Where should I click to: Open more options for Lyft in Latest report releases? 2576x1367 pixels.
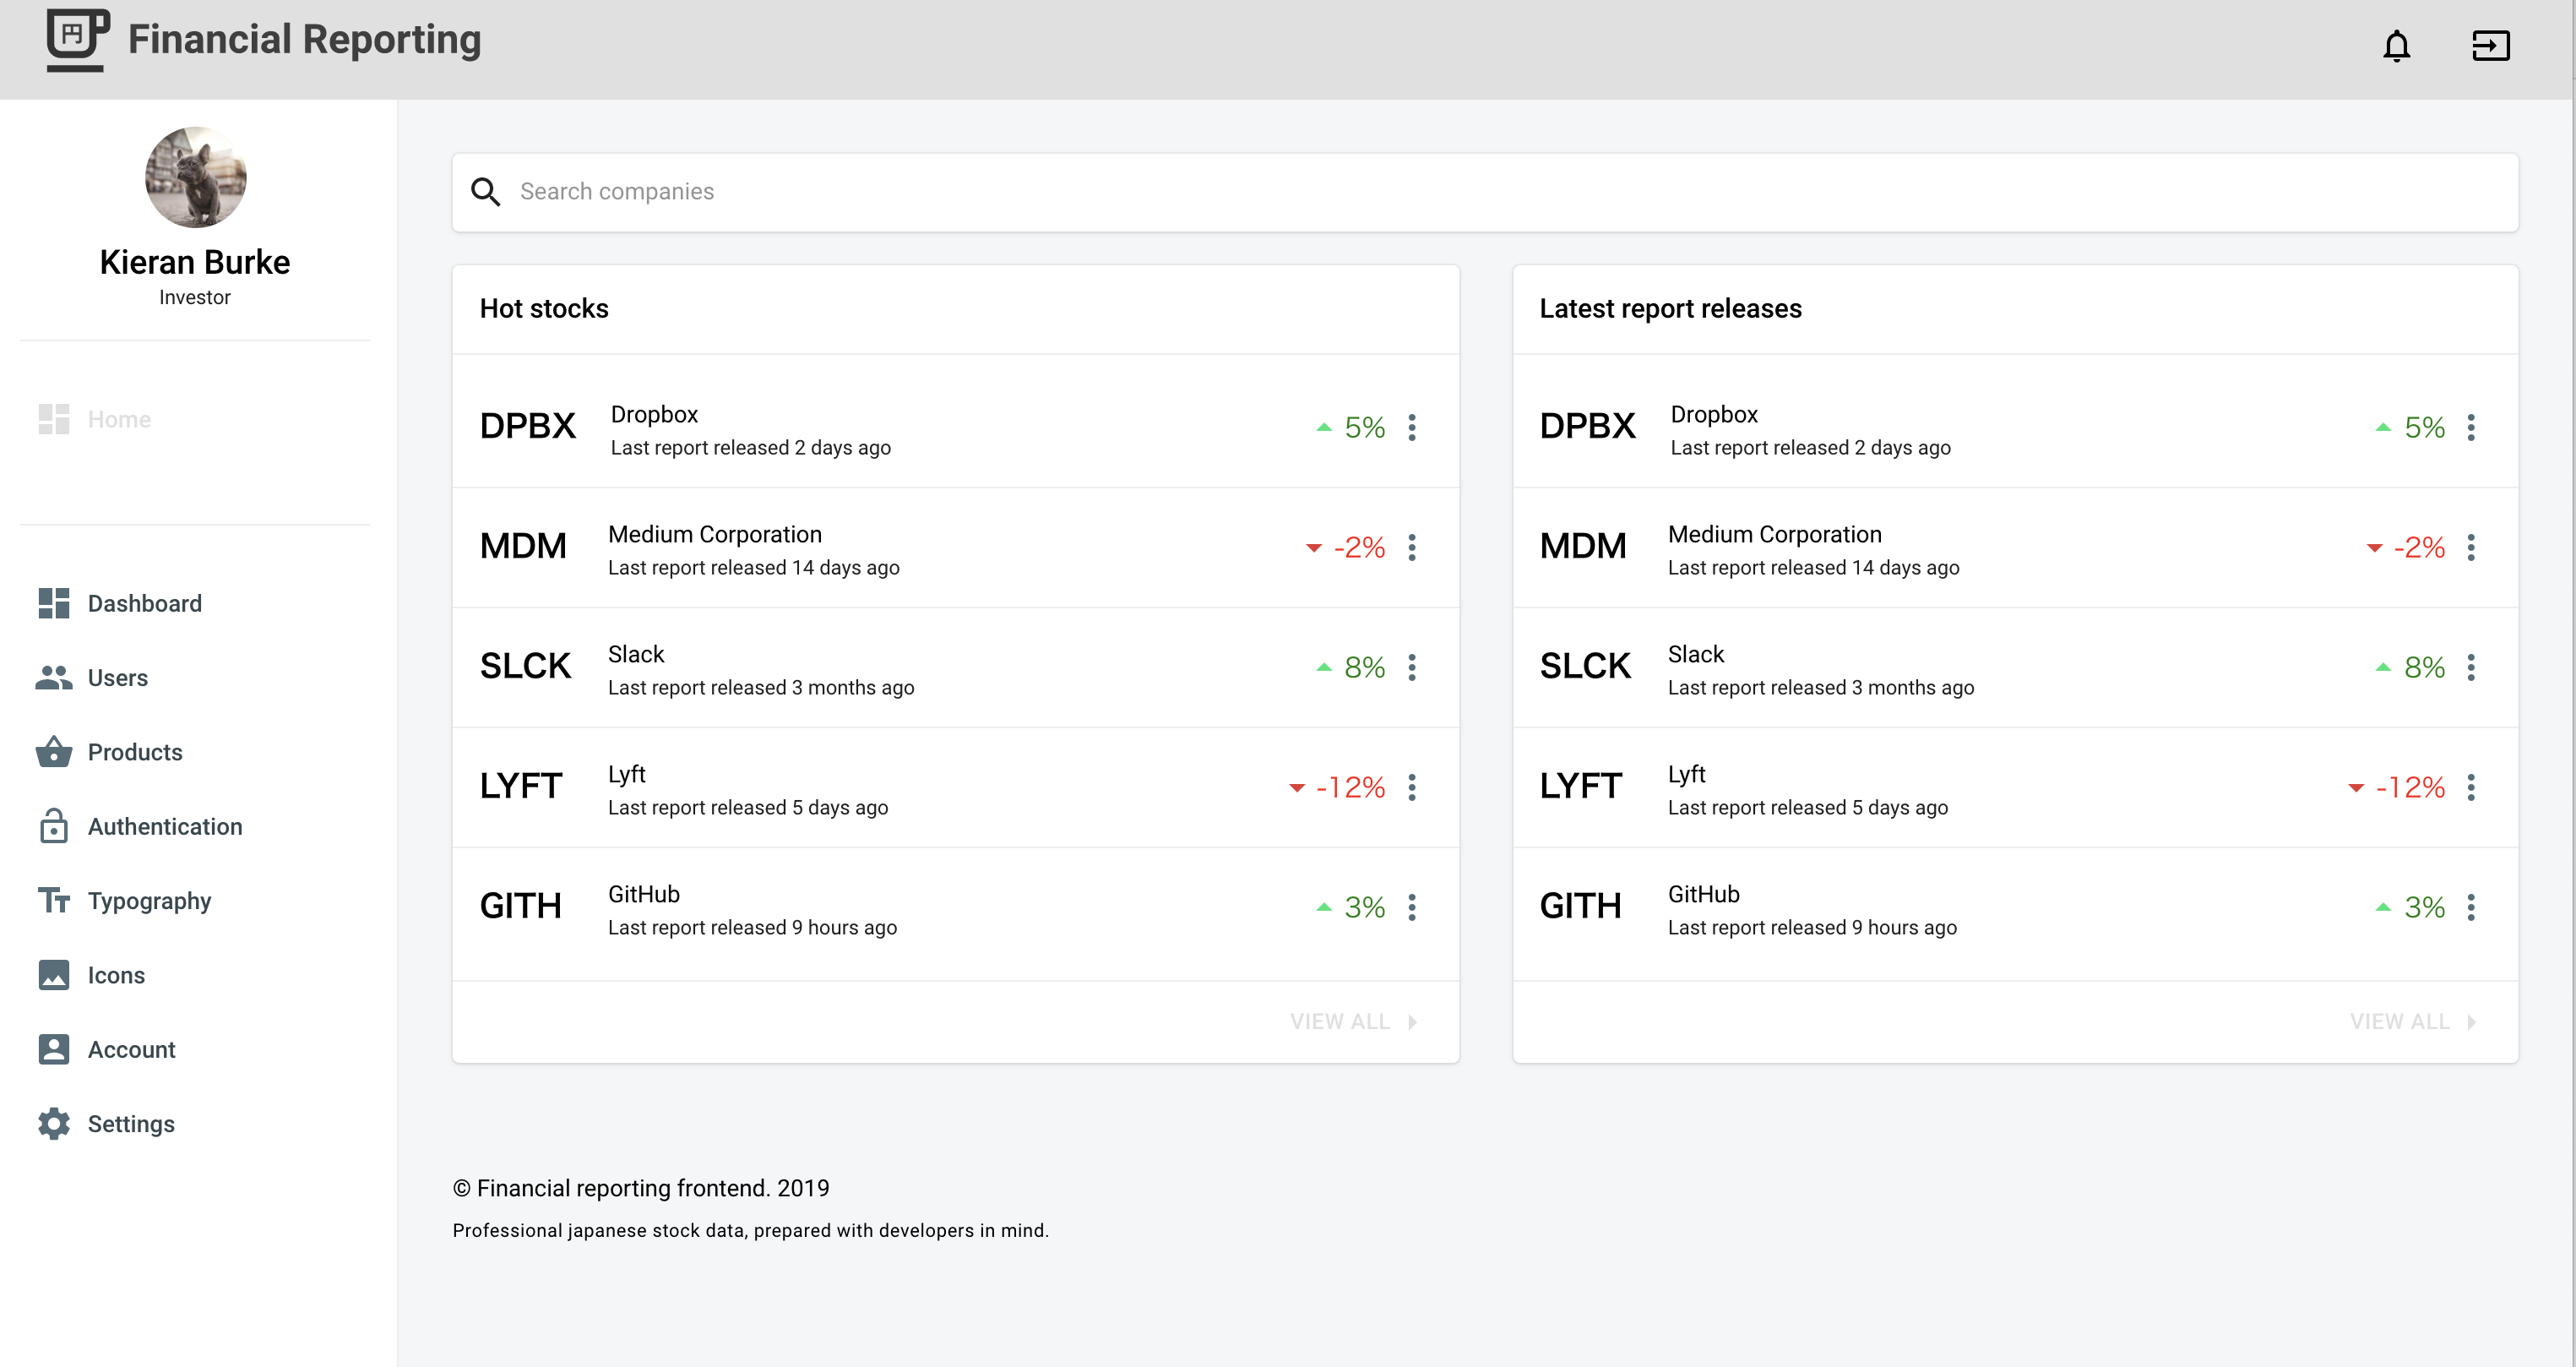pyautogui.click(x=2471, y=788)
